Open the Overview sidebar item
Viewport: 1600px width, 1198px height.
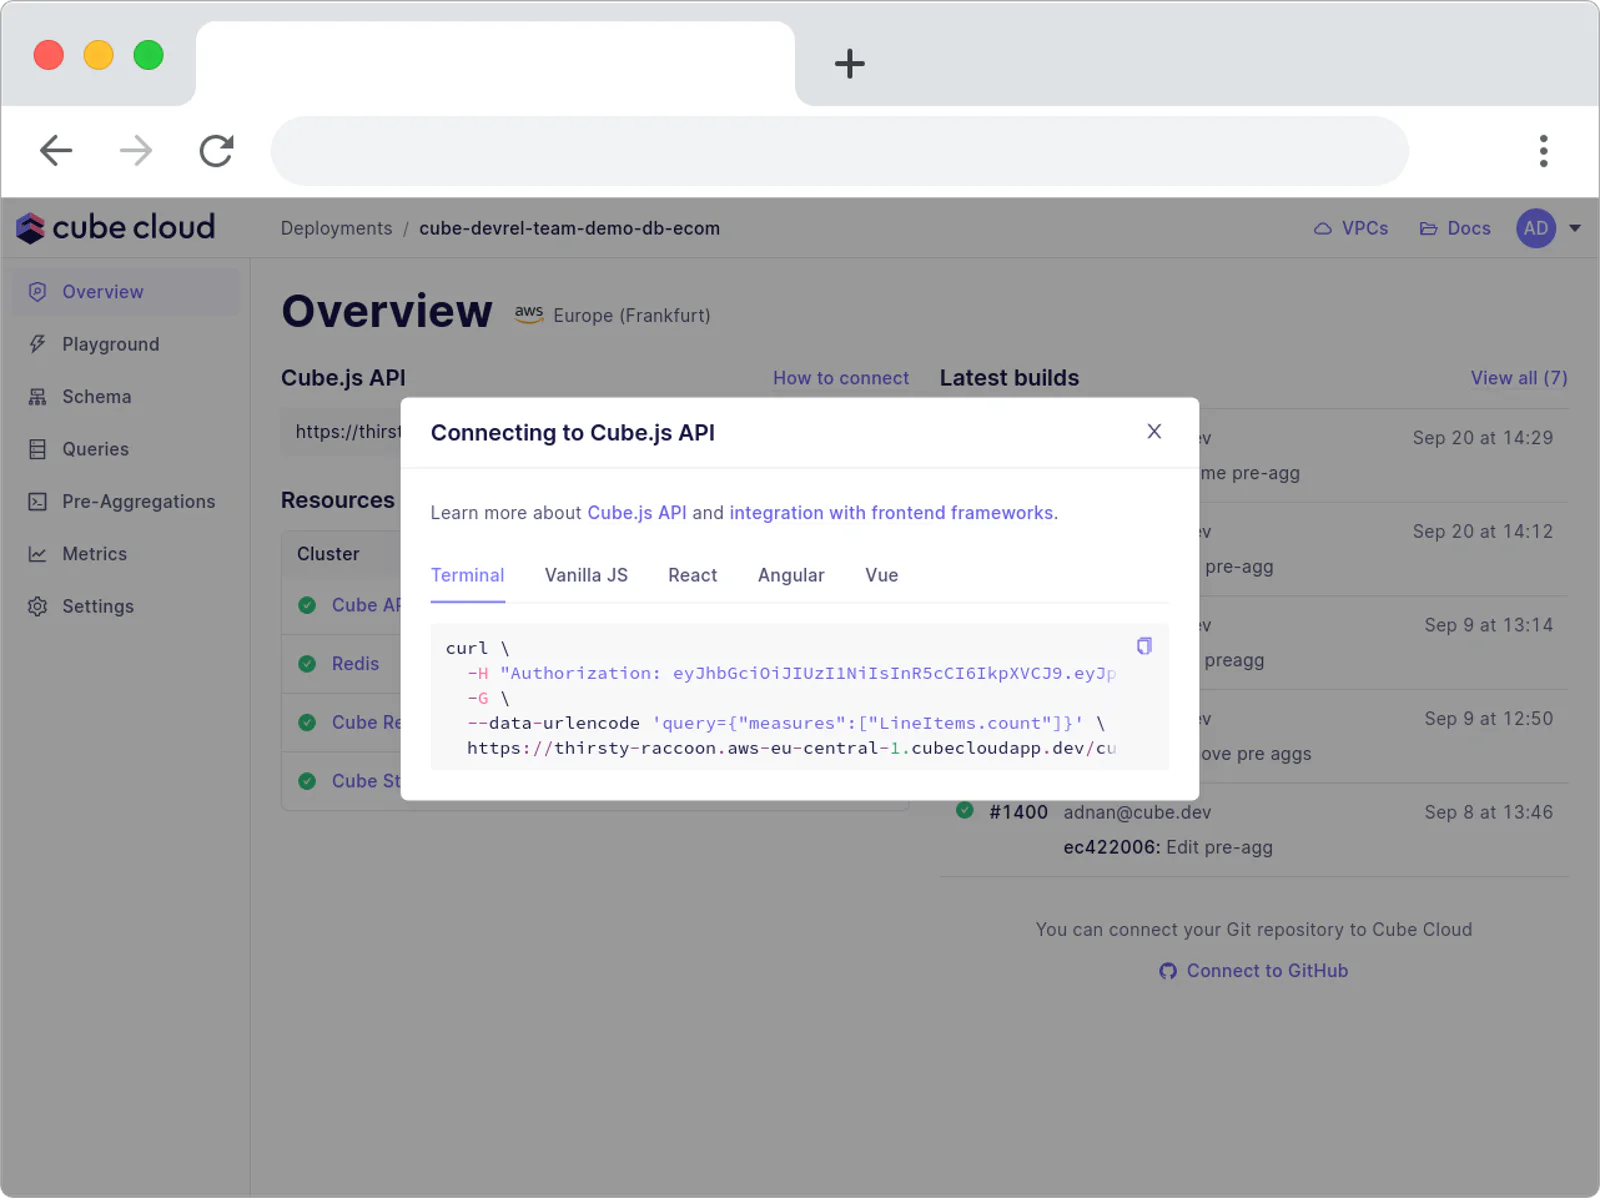coord(126,292)
